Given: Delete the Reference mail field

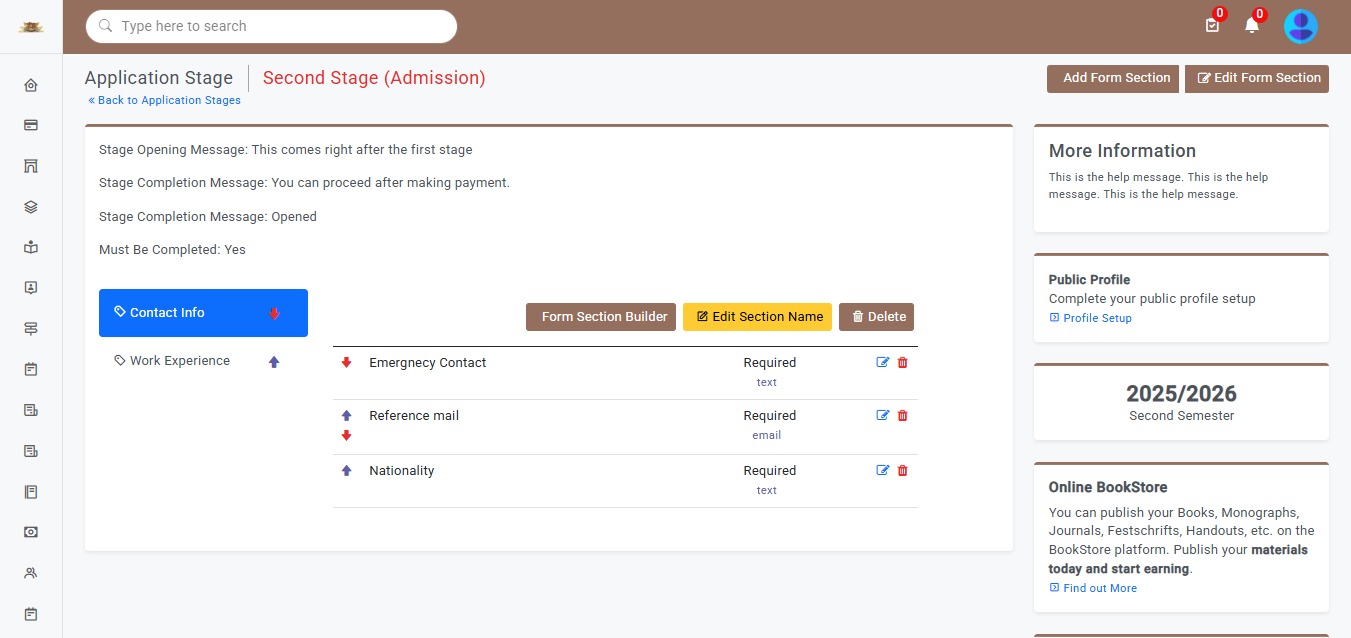Looking at the screenshot, I should point(903,416).
